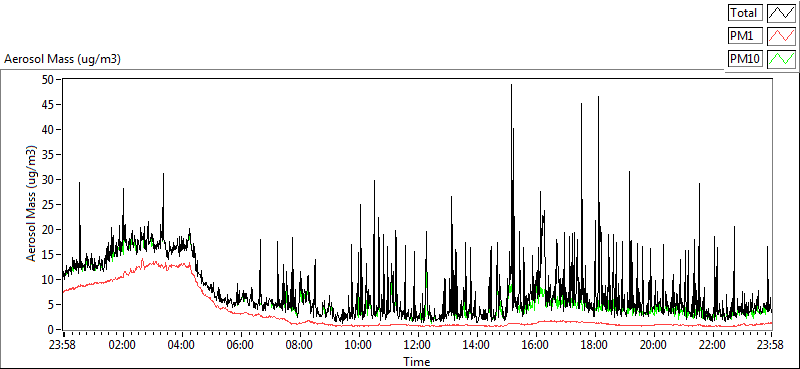The width and height of the screenshot is (800, 369).
Task: Click the 06:00 time axis label
Action: [240, 344]
